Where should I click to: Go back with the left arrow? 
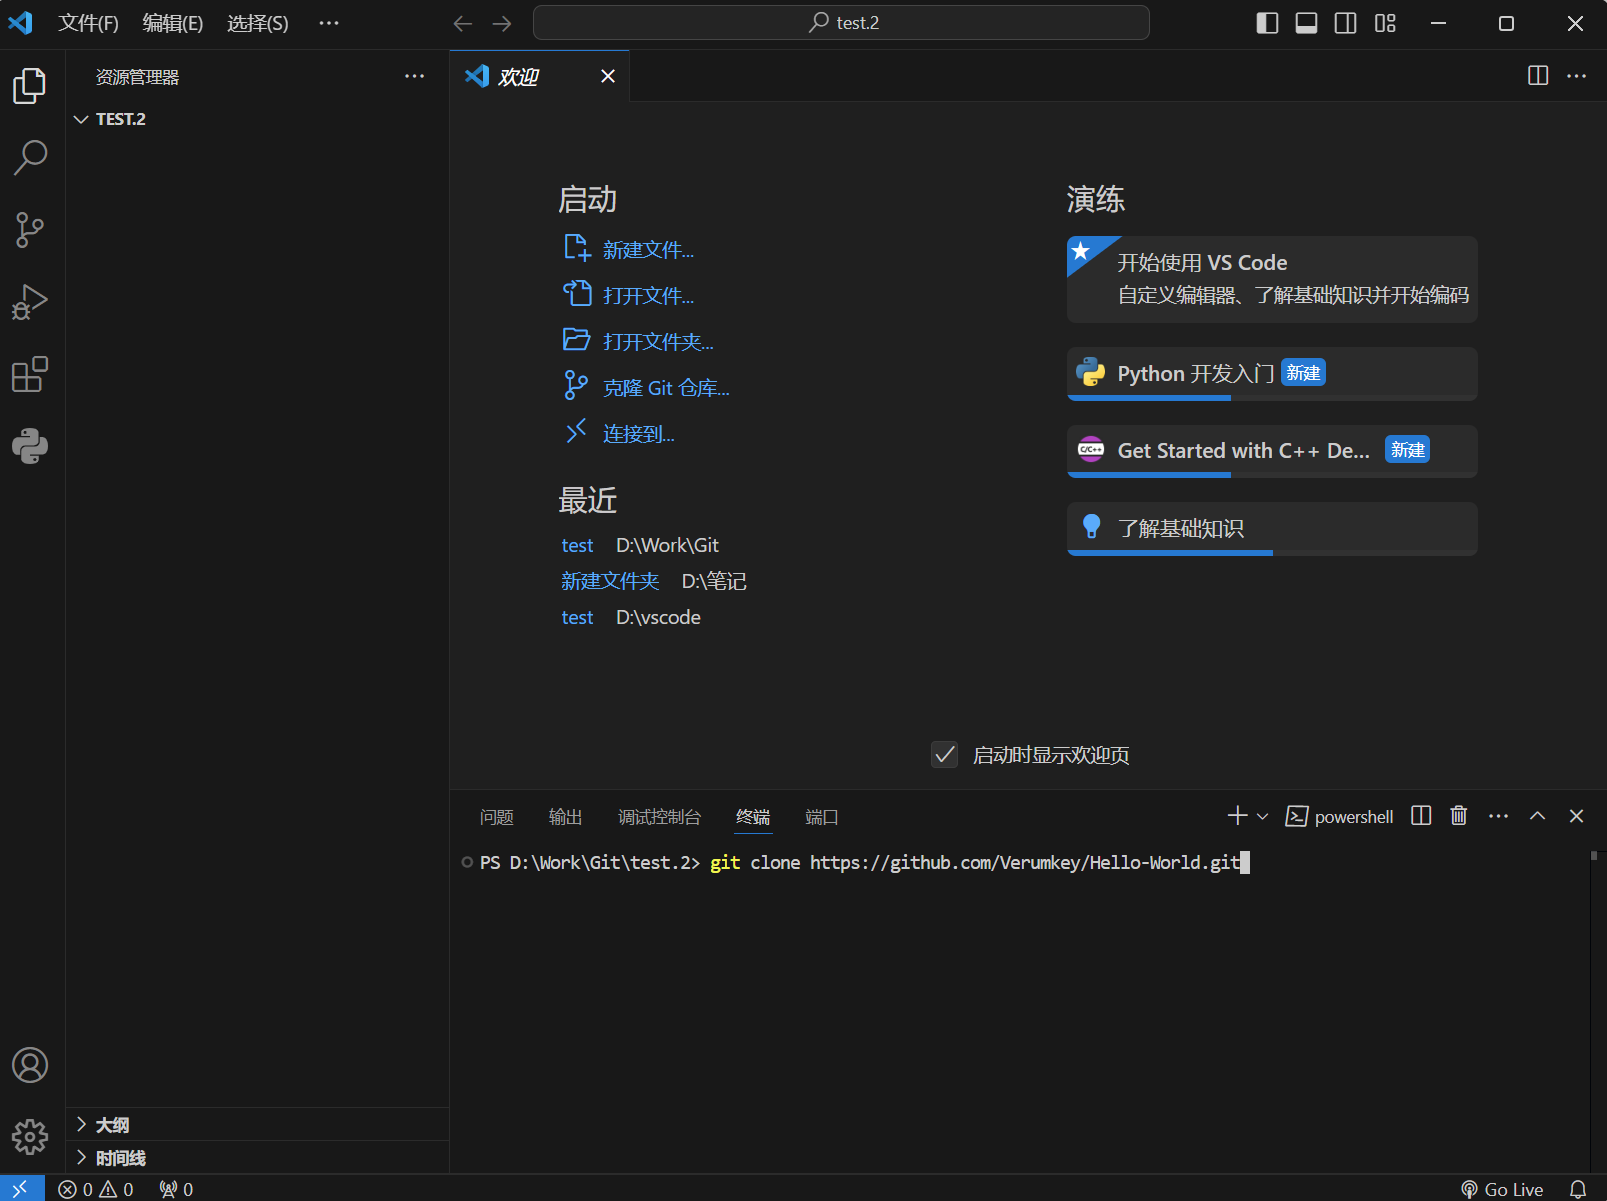click(x=462, y=23)
